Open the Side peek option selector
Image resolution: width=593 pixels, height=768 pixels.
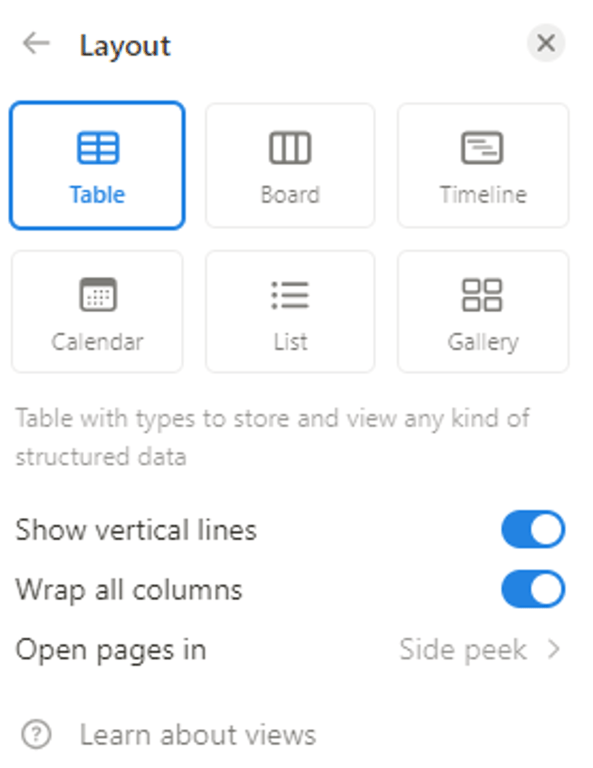coord(480,650)
